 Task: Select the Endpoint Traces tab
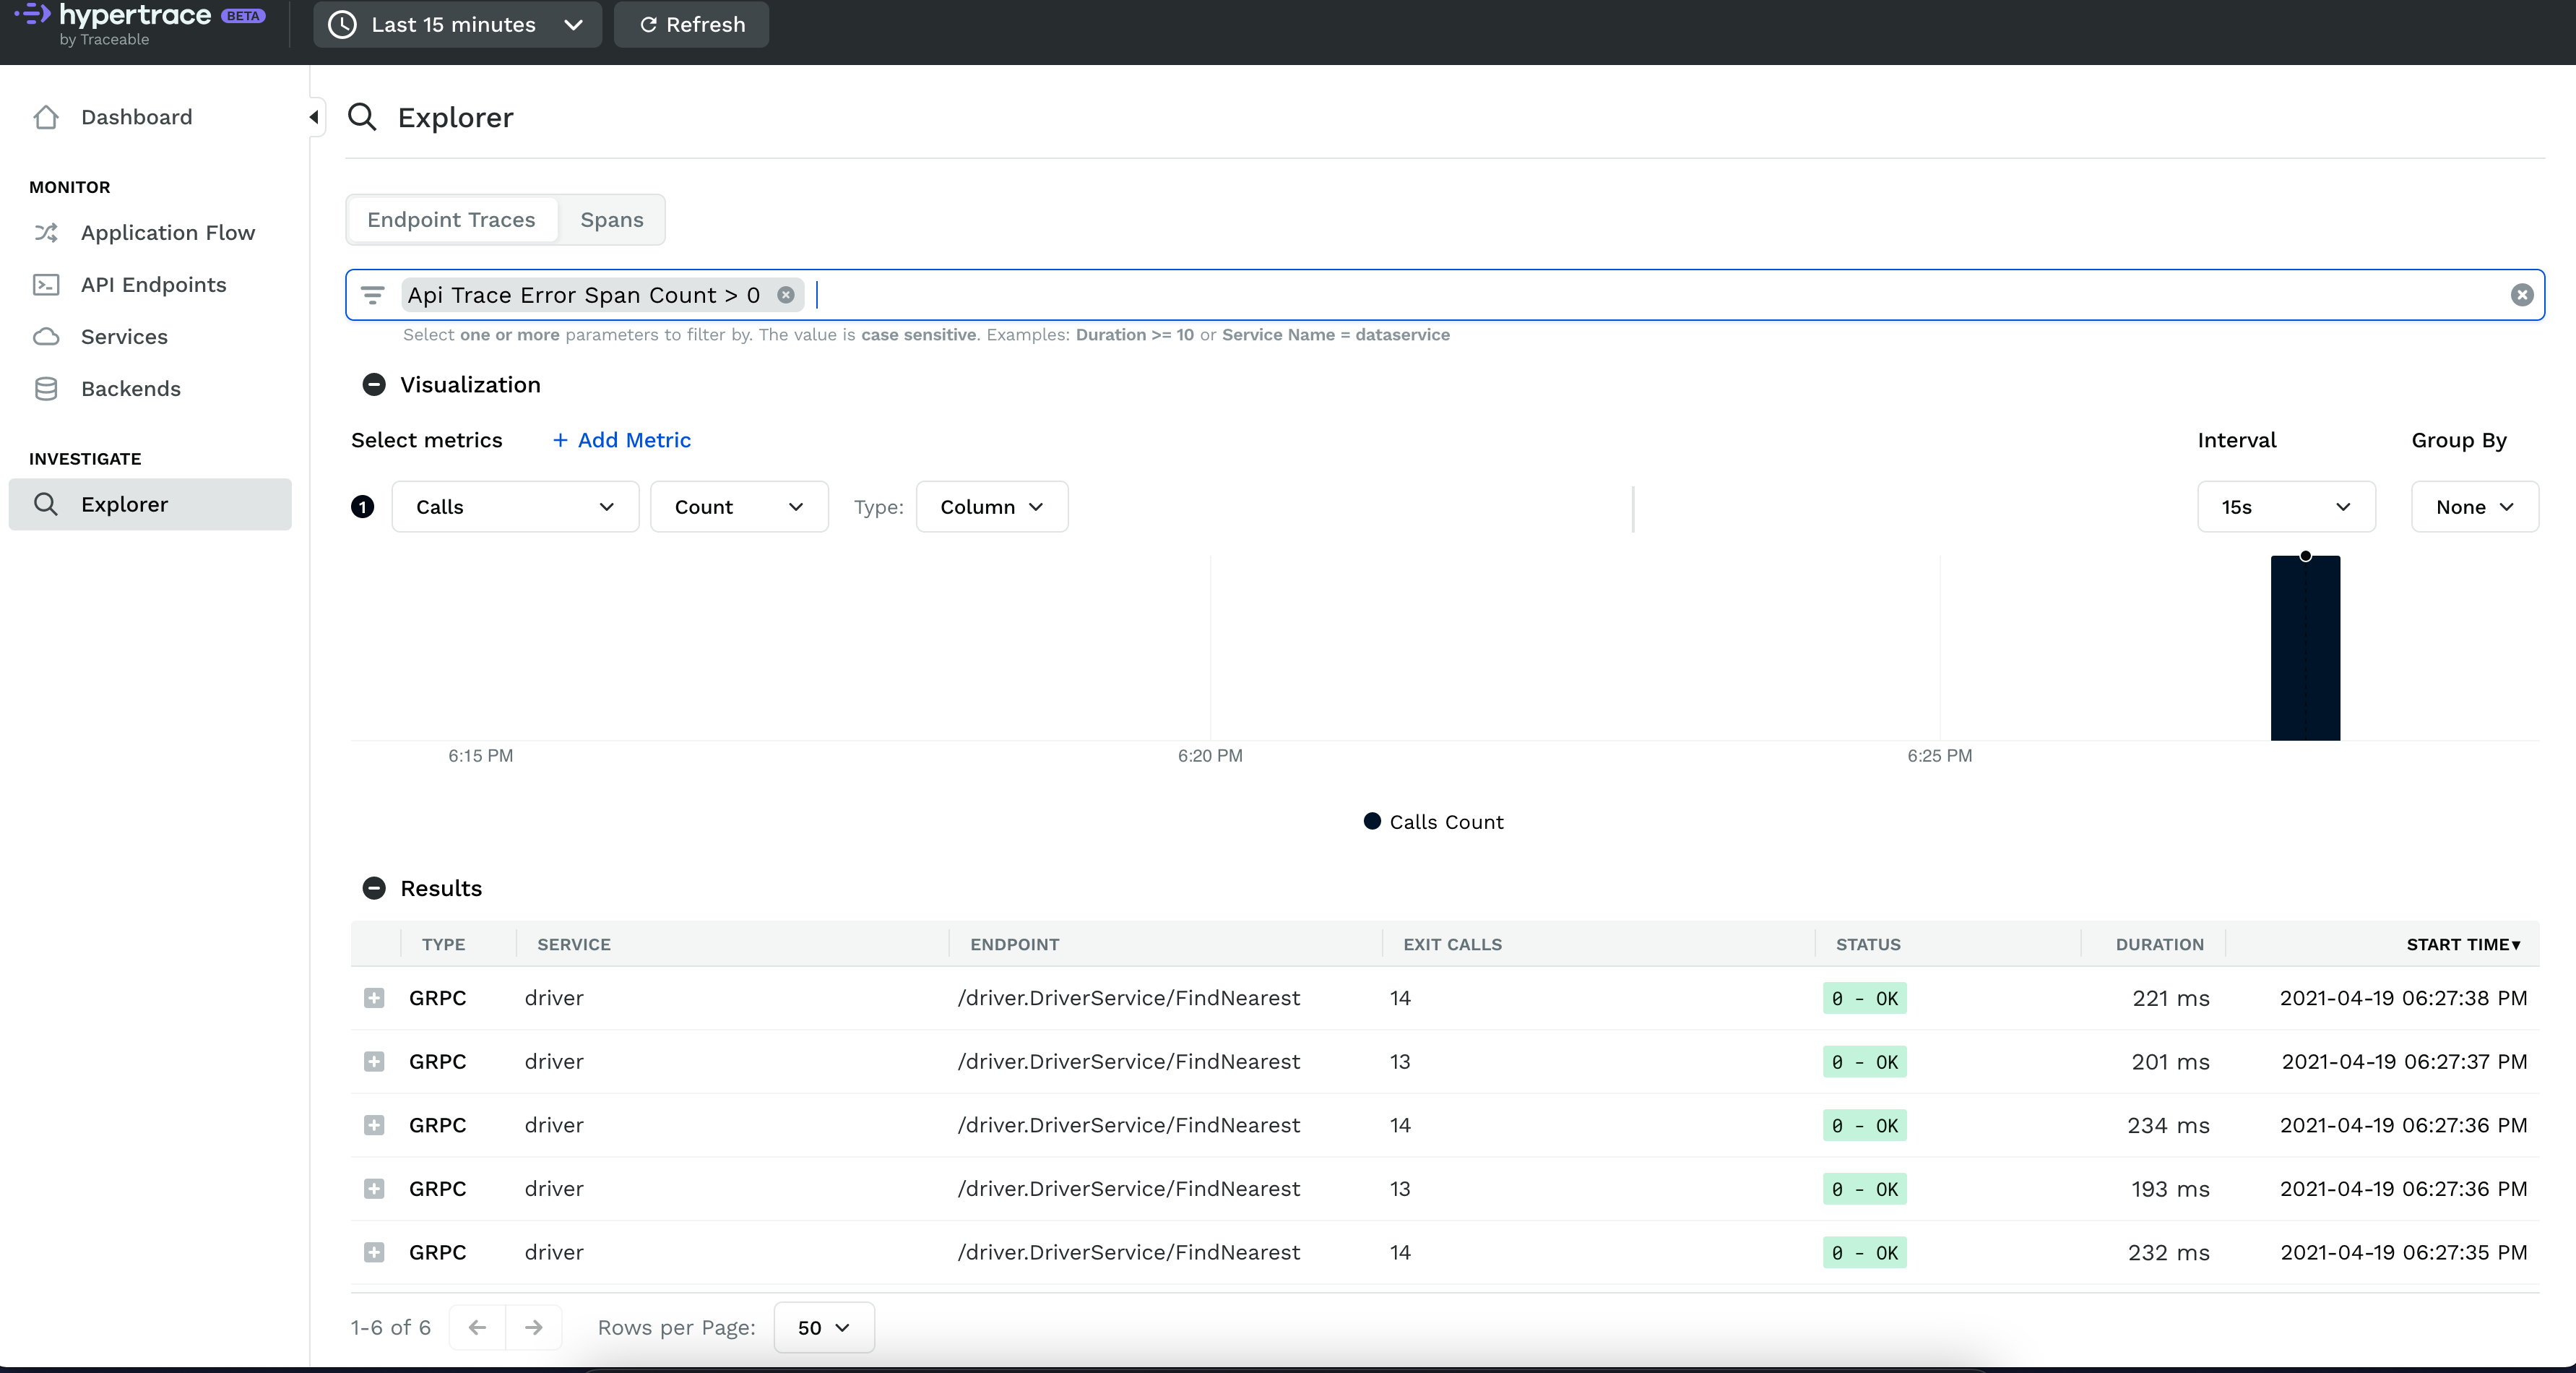(451, 220)
